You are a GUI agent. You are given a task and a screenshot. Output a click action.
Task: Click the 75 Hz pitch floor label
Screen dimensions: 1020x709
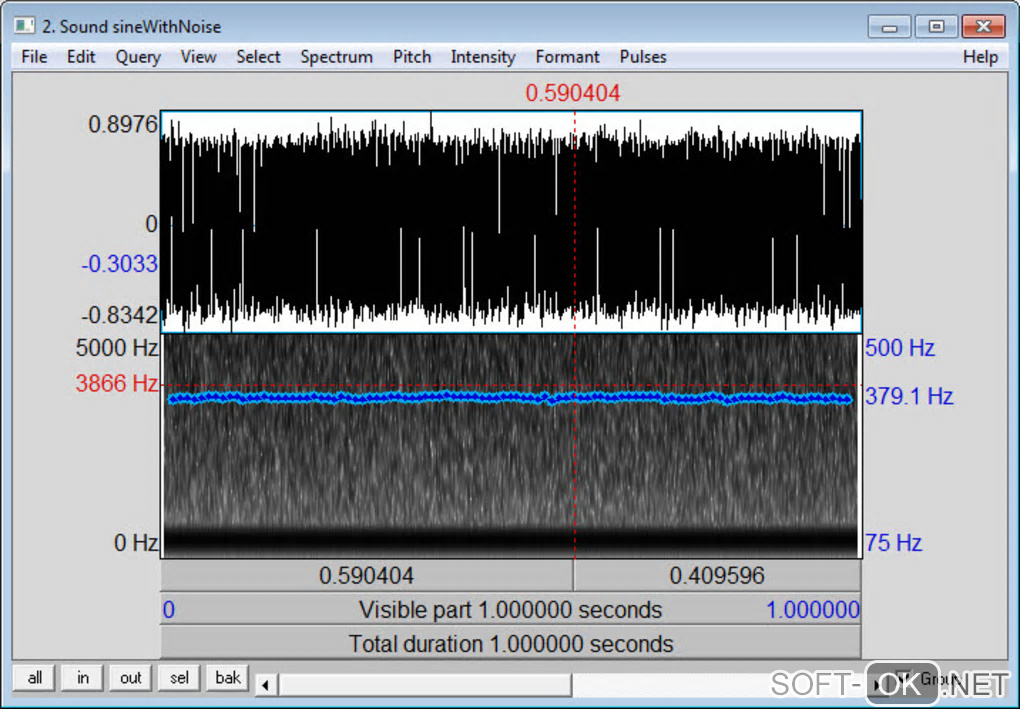893,542
